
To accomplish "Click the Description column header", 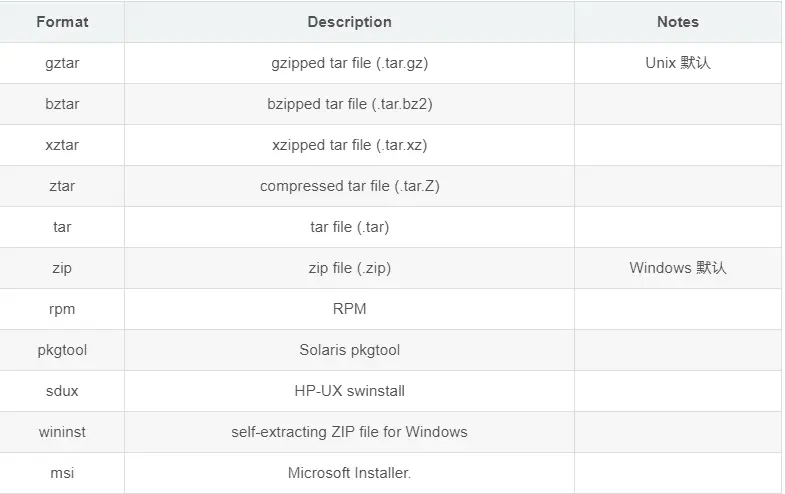I will click(349, 22).
